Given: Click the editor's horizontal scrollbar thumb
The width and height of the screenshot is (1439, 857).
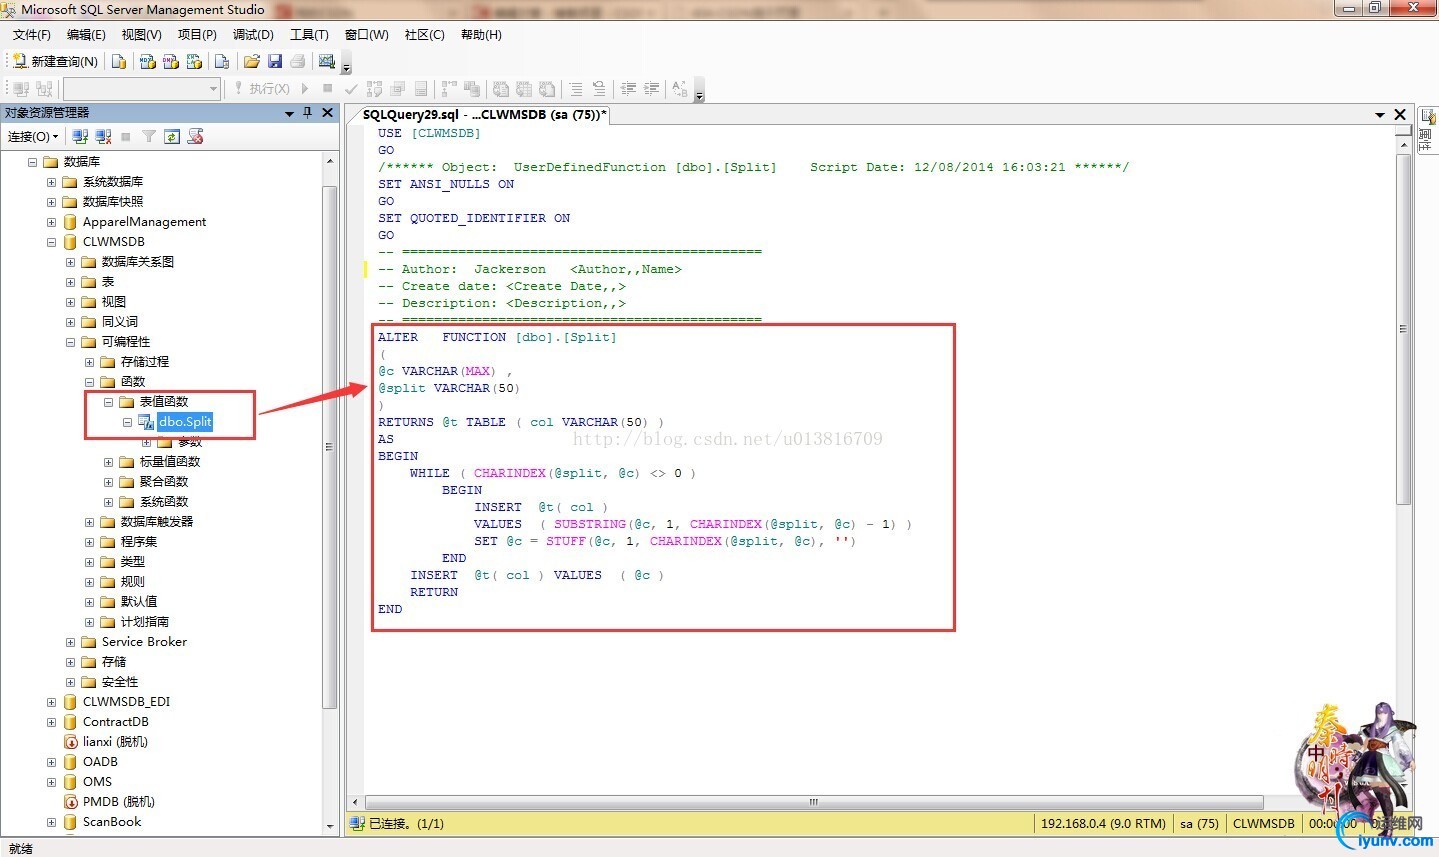Looking at the screenshot, I should point(813,803).
